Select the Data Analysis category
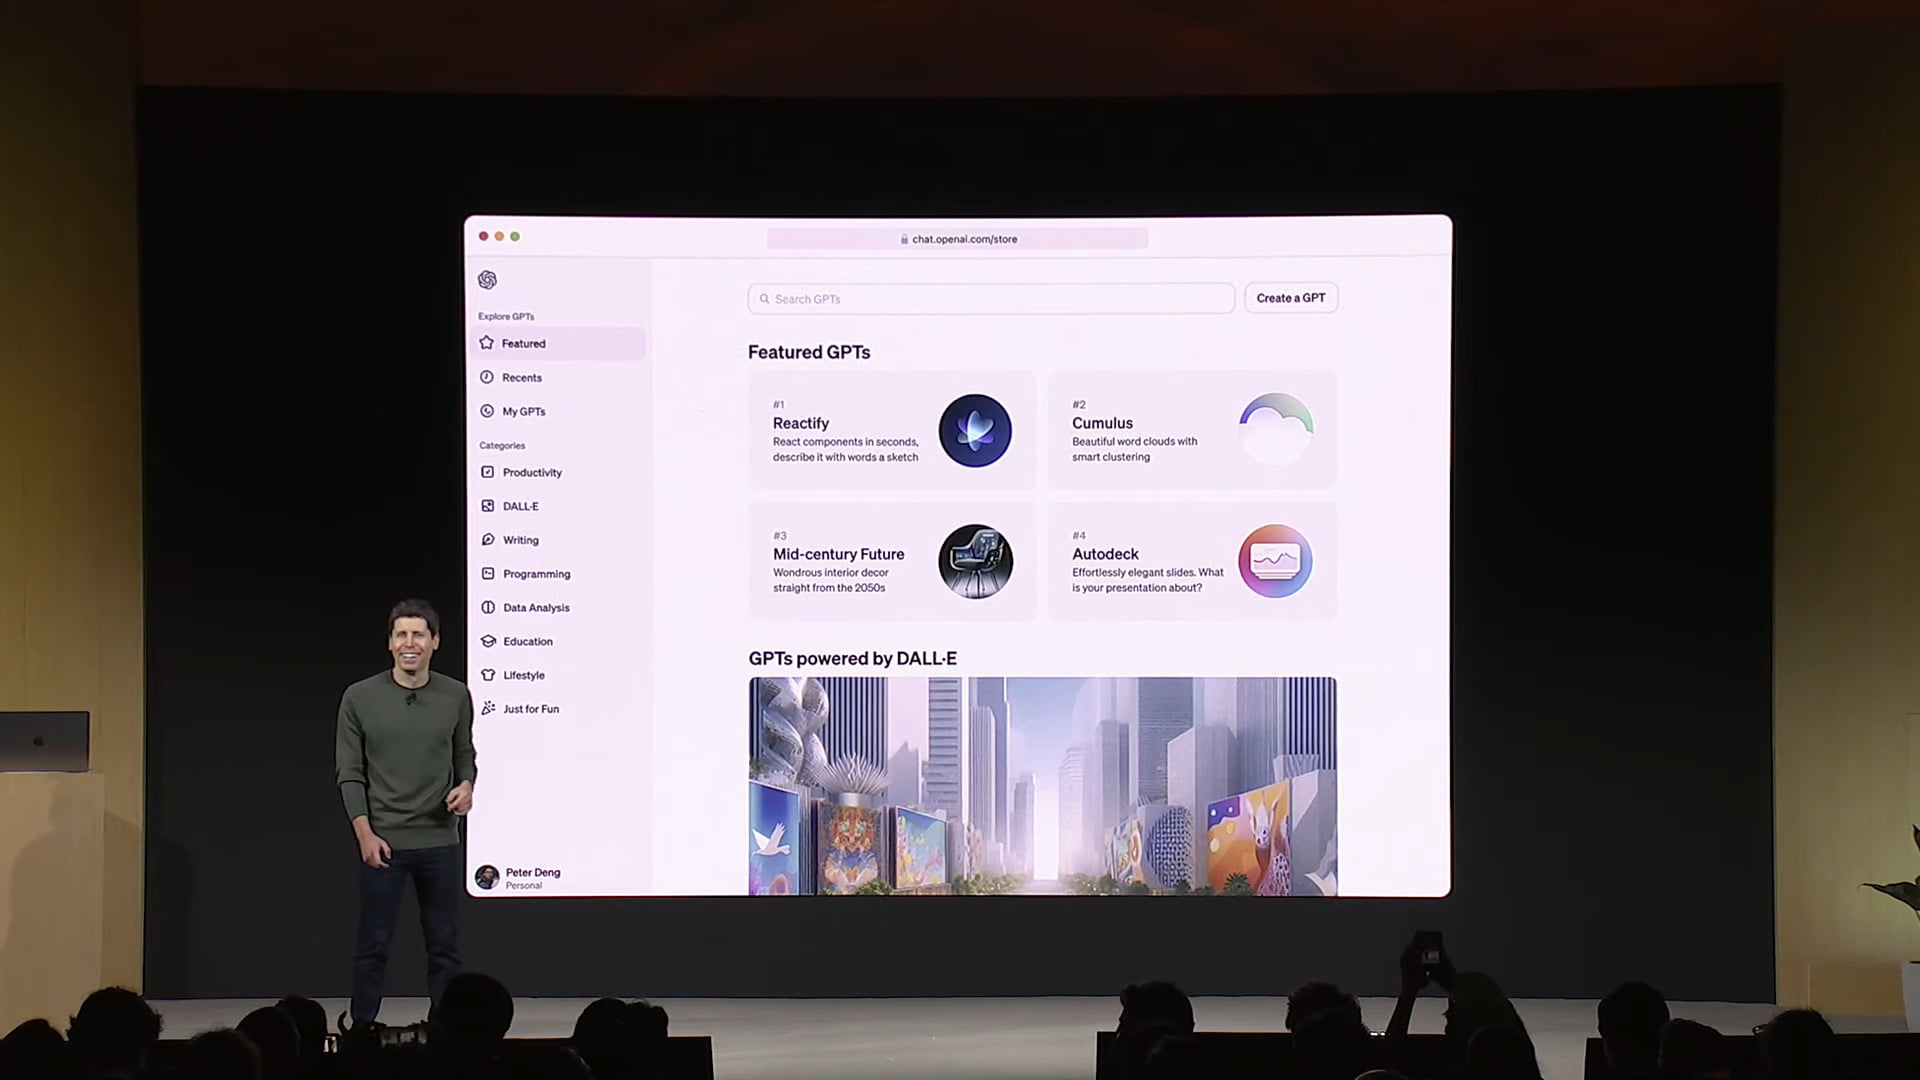The width and height of the screenshot is (1920, 1080). (536, 608)
